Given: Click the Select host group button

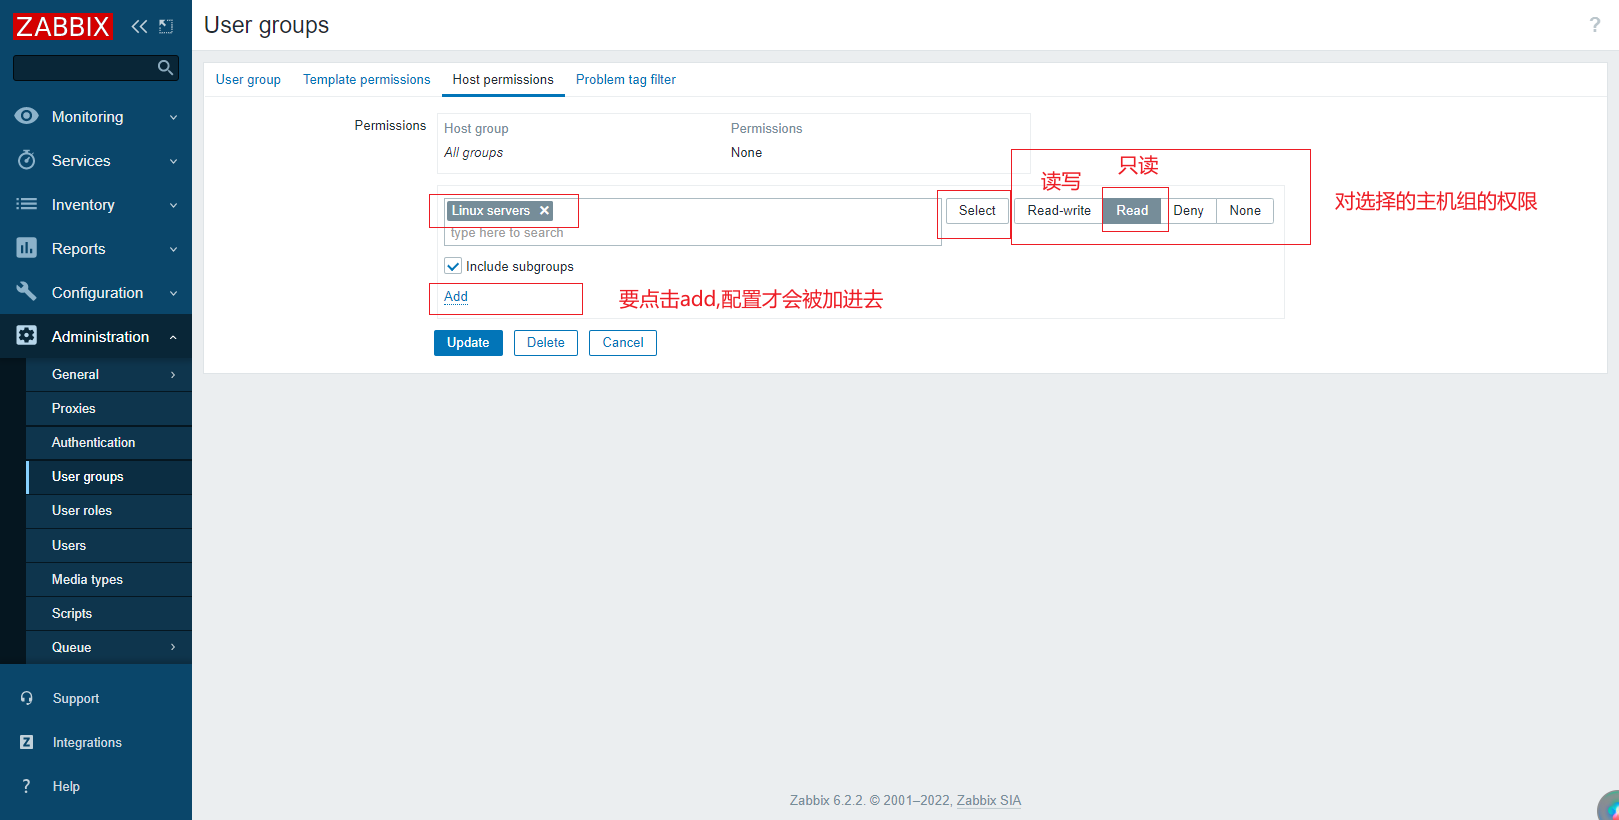Looking at the screenshot, I should coord(977,210).
